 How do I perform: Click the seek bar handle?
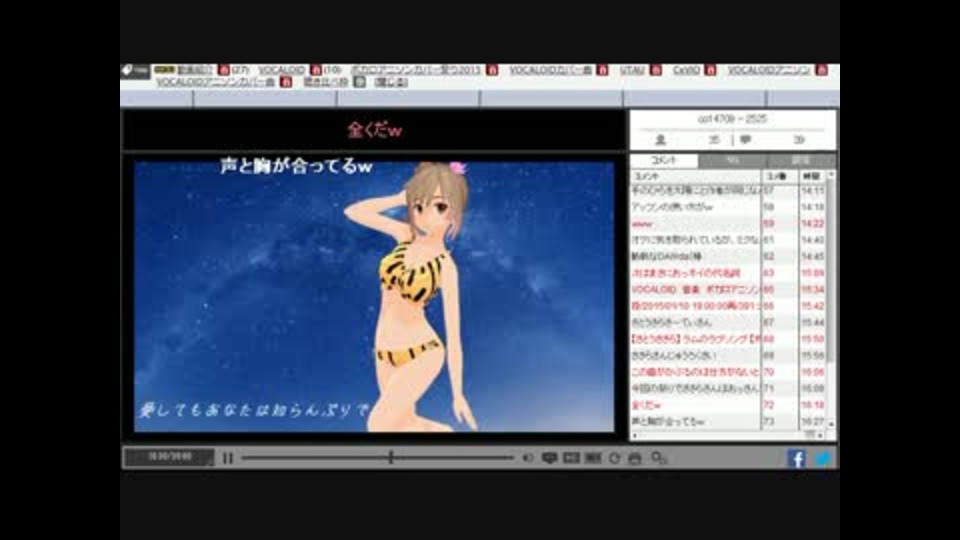coord(391,457)
